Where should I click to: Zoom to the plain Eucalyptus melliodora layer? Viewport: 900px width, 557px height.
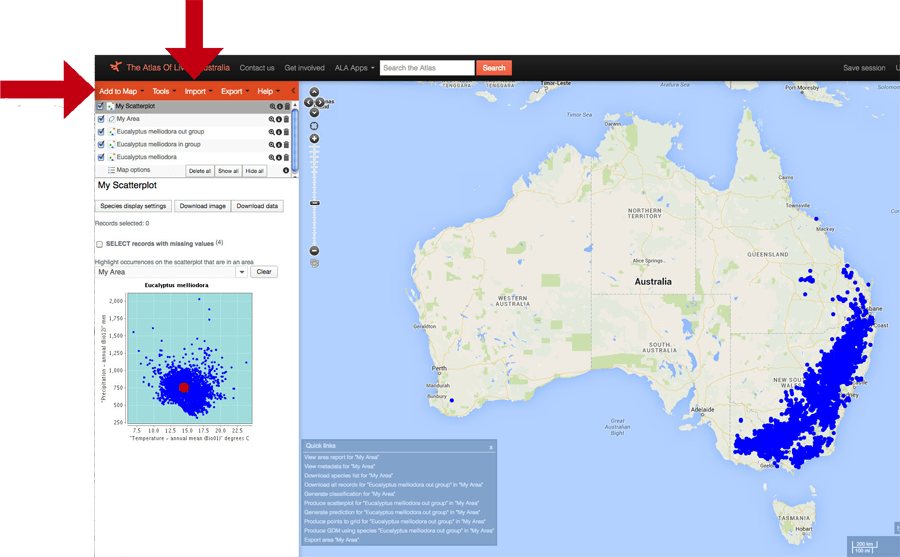click(x=271, y=157)
